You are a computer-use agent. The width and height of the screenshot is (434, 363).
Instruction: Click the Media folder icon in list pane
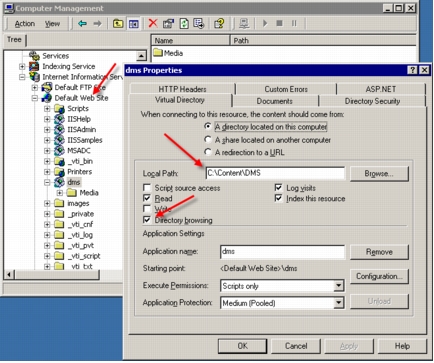click(x=158, y=53)
